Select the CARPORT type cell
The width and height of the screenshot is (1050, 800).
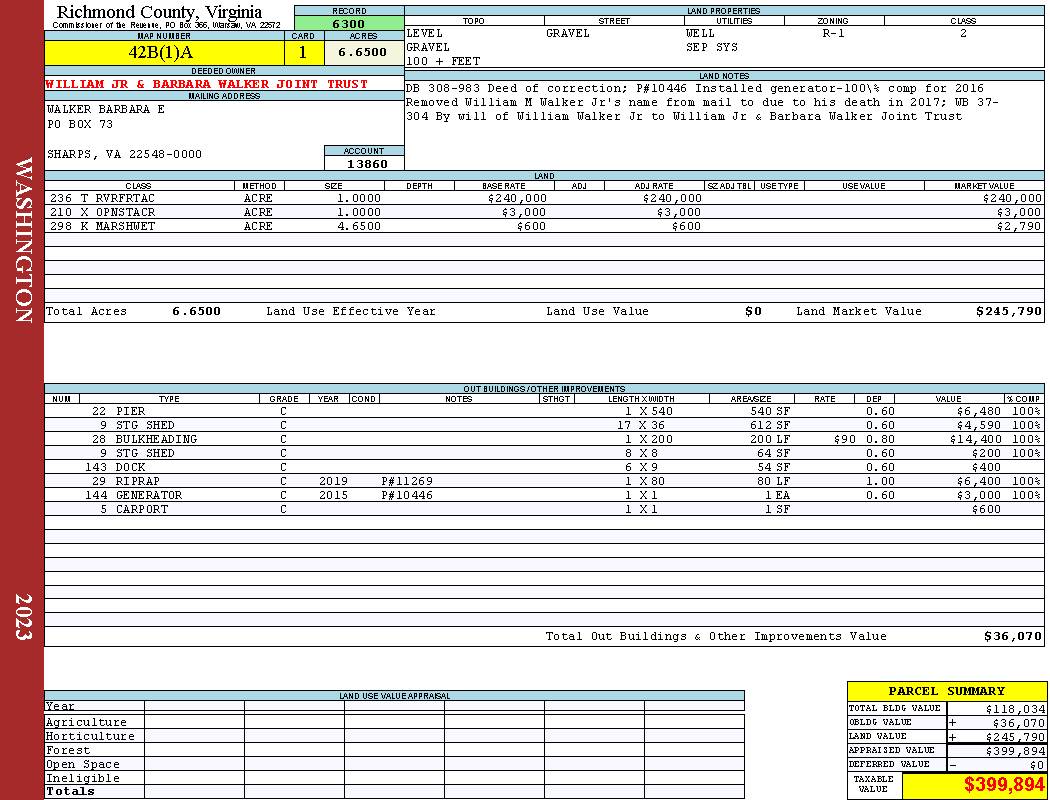point(141,510)
